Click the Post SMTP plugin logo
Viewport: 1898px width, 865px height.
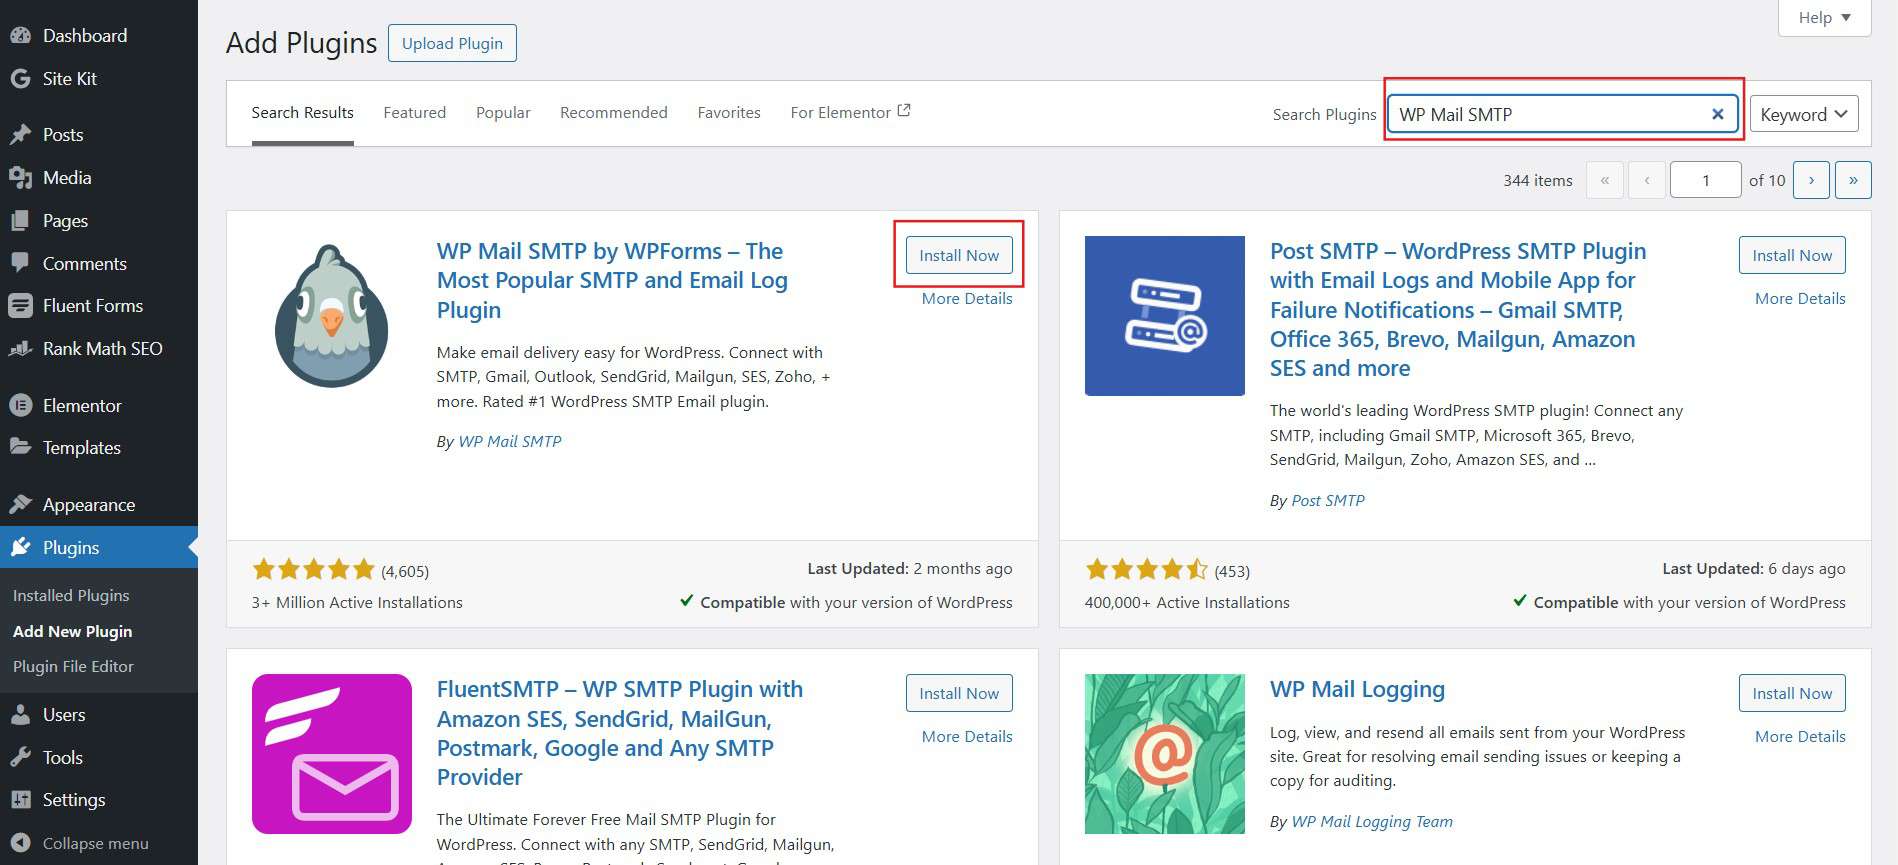[1165, 316]
